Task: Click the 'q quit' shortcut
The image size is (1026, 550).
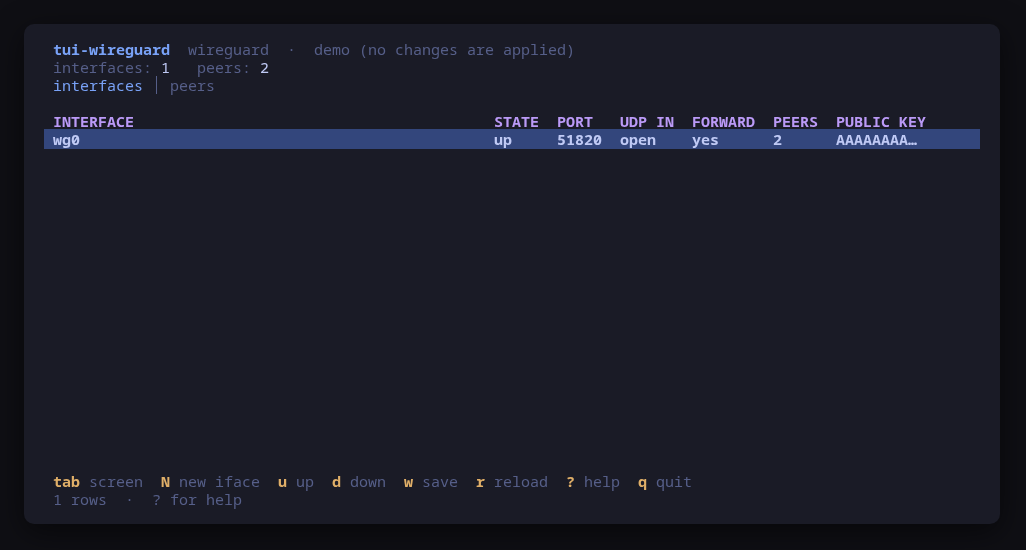Action: click(x=665, y=482)
